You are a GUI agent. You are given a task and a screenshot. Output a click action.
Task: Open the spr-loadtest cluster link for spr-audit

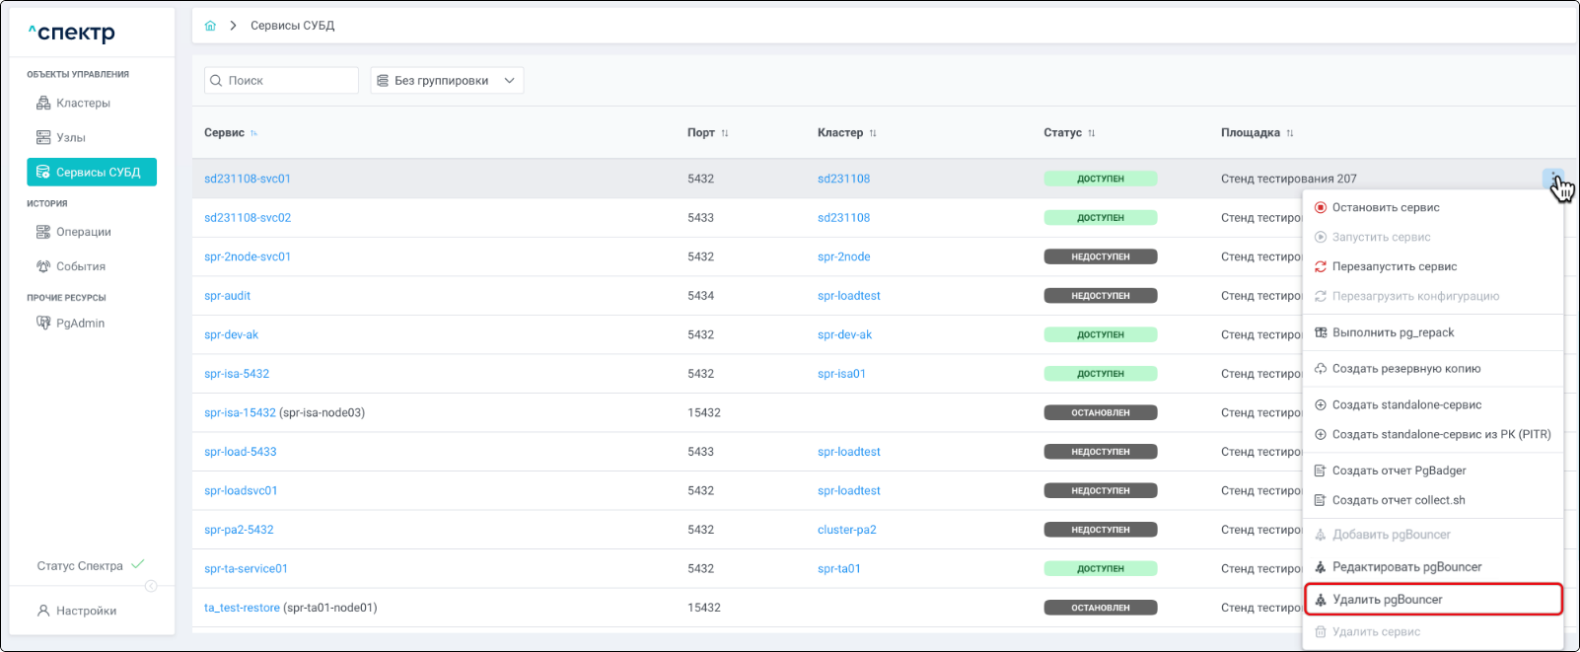coord(848,296)
